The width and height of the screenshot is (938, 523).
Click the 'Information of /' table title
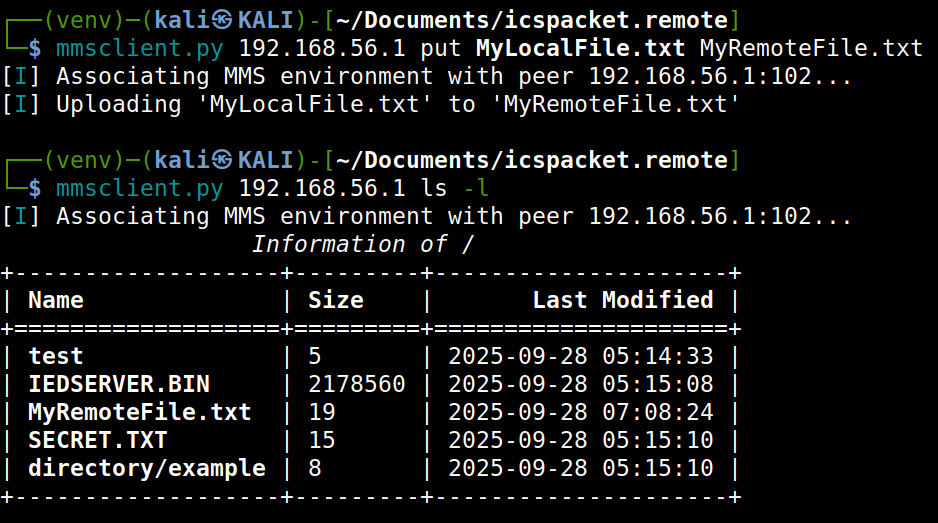coord(362,244)
